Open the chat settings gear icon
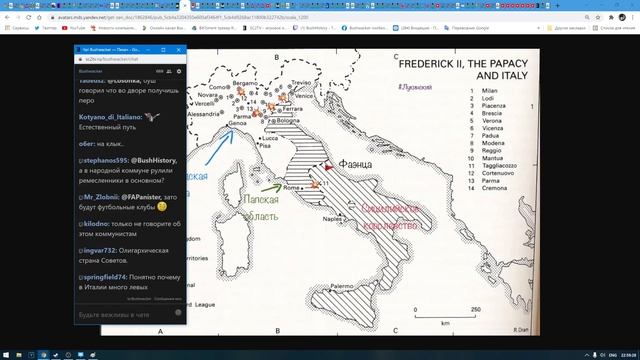 coord(179,71)
